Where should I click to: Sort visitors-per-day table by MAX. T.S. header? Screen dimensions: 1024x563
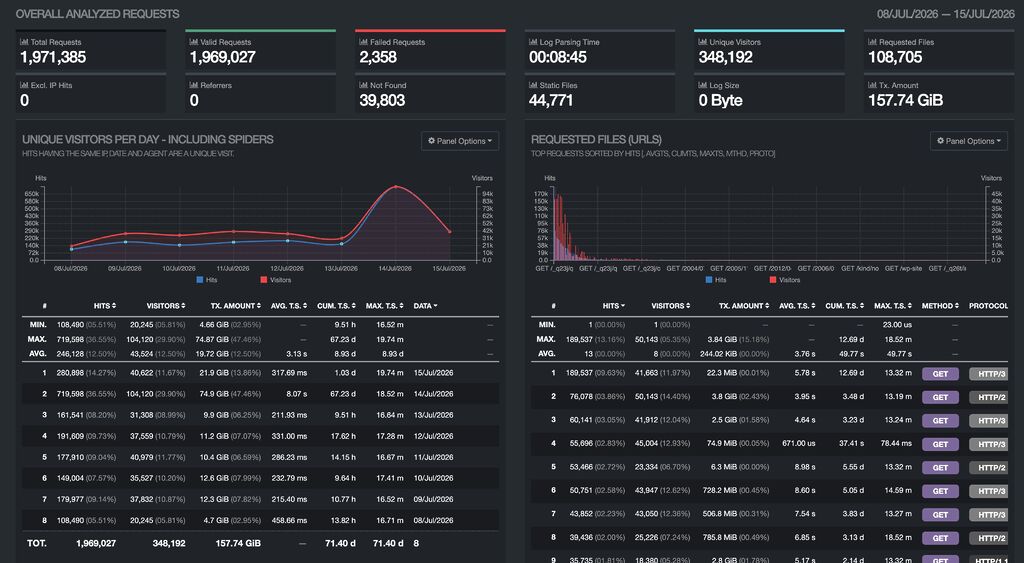[x=385, y=306]
